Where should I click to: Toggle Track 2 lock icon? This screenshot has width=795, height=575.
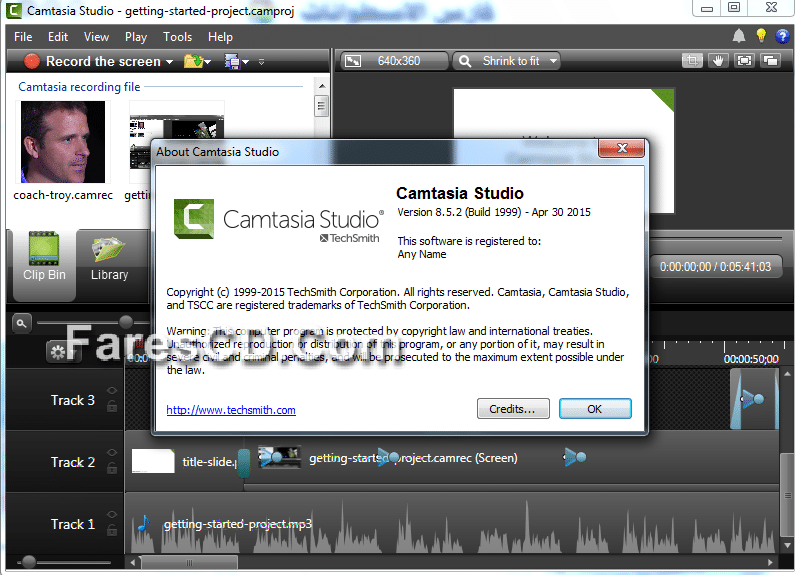pos(112,468)
